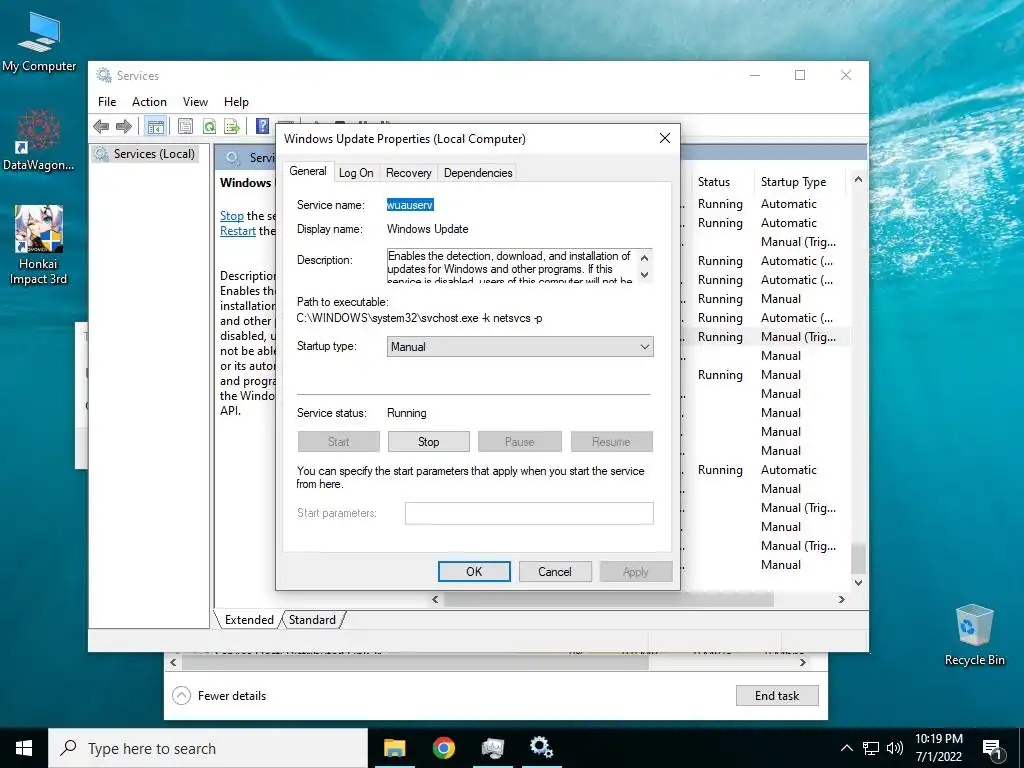
Task: Open My Computer desktop icon
Action: coord(39,42)
